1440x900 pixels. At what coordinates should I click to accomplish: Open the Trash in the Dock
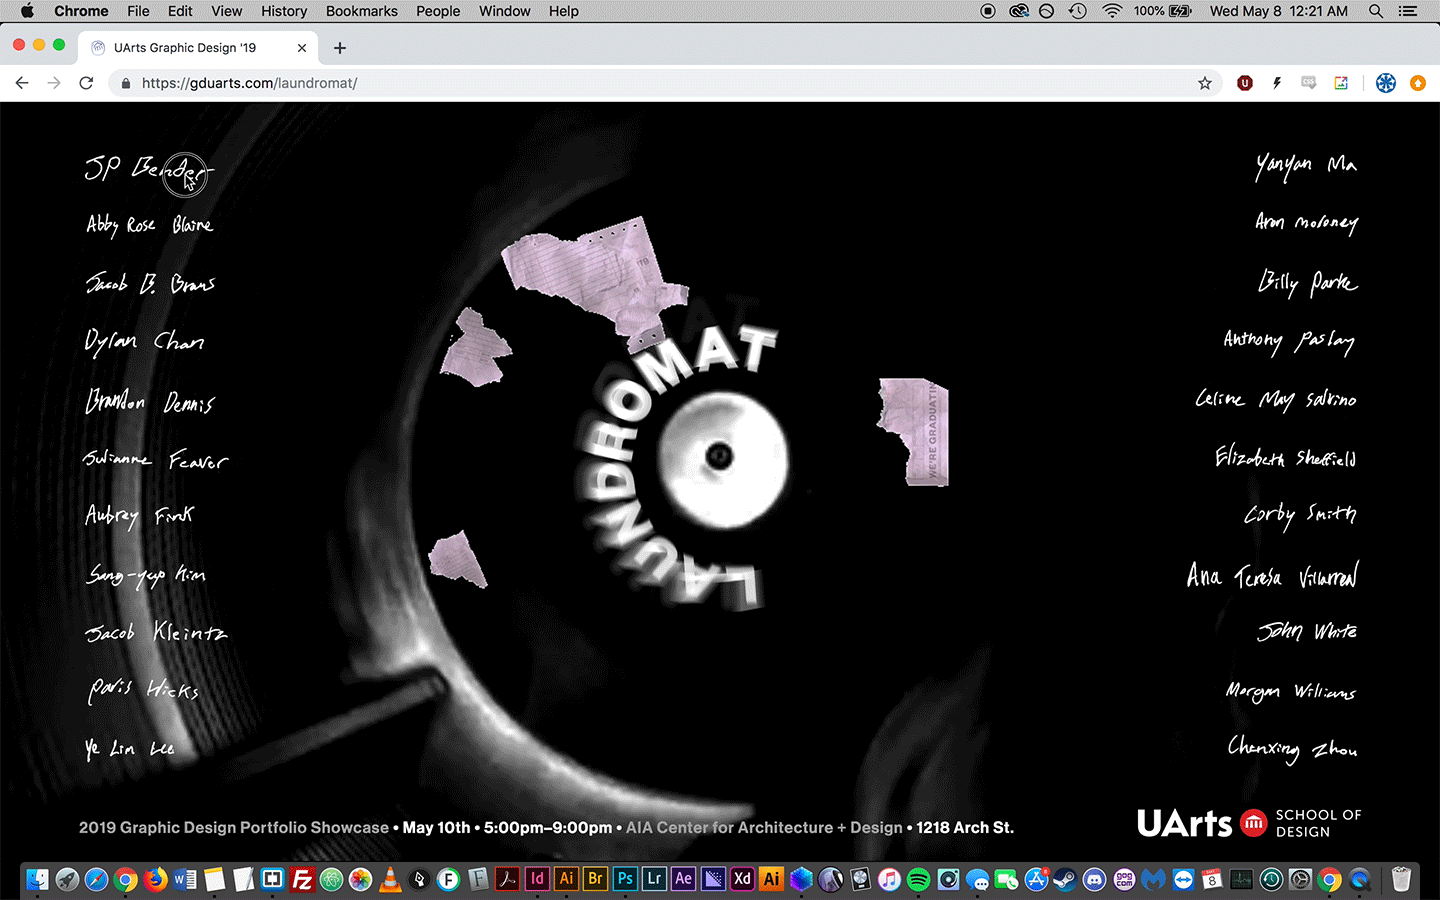pyautogui.click(x=1401, y=879)
